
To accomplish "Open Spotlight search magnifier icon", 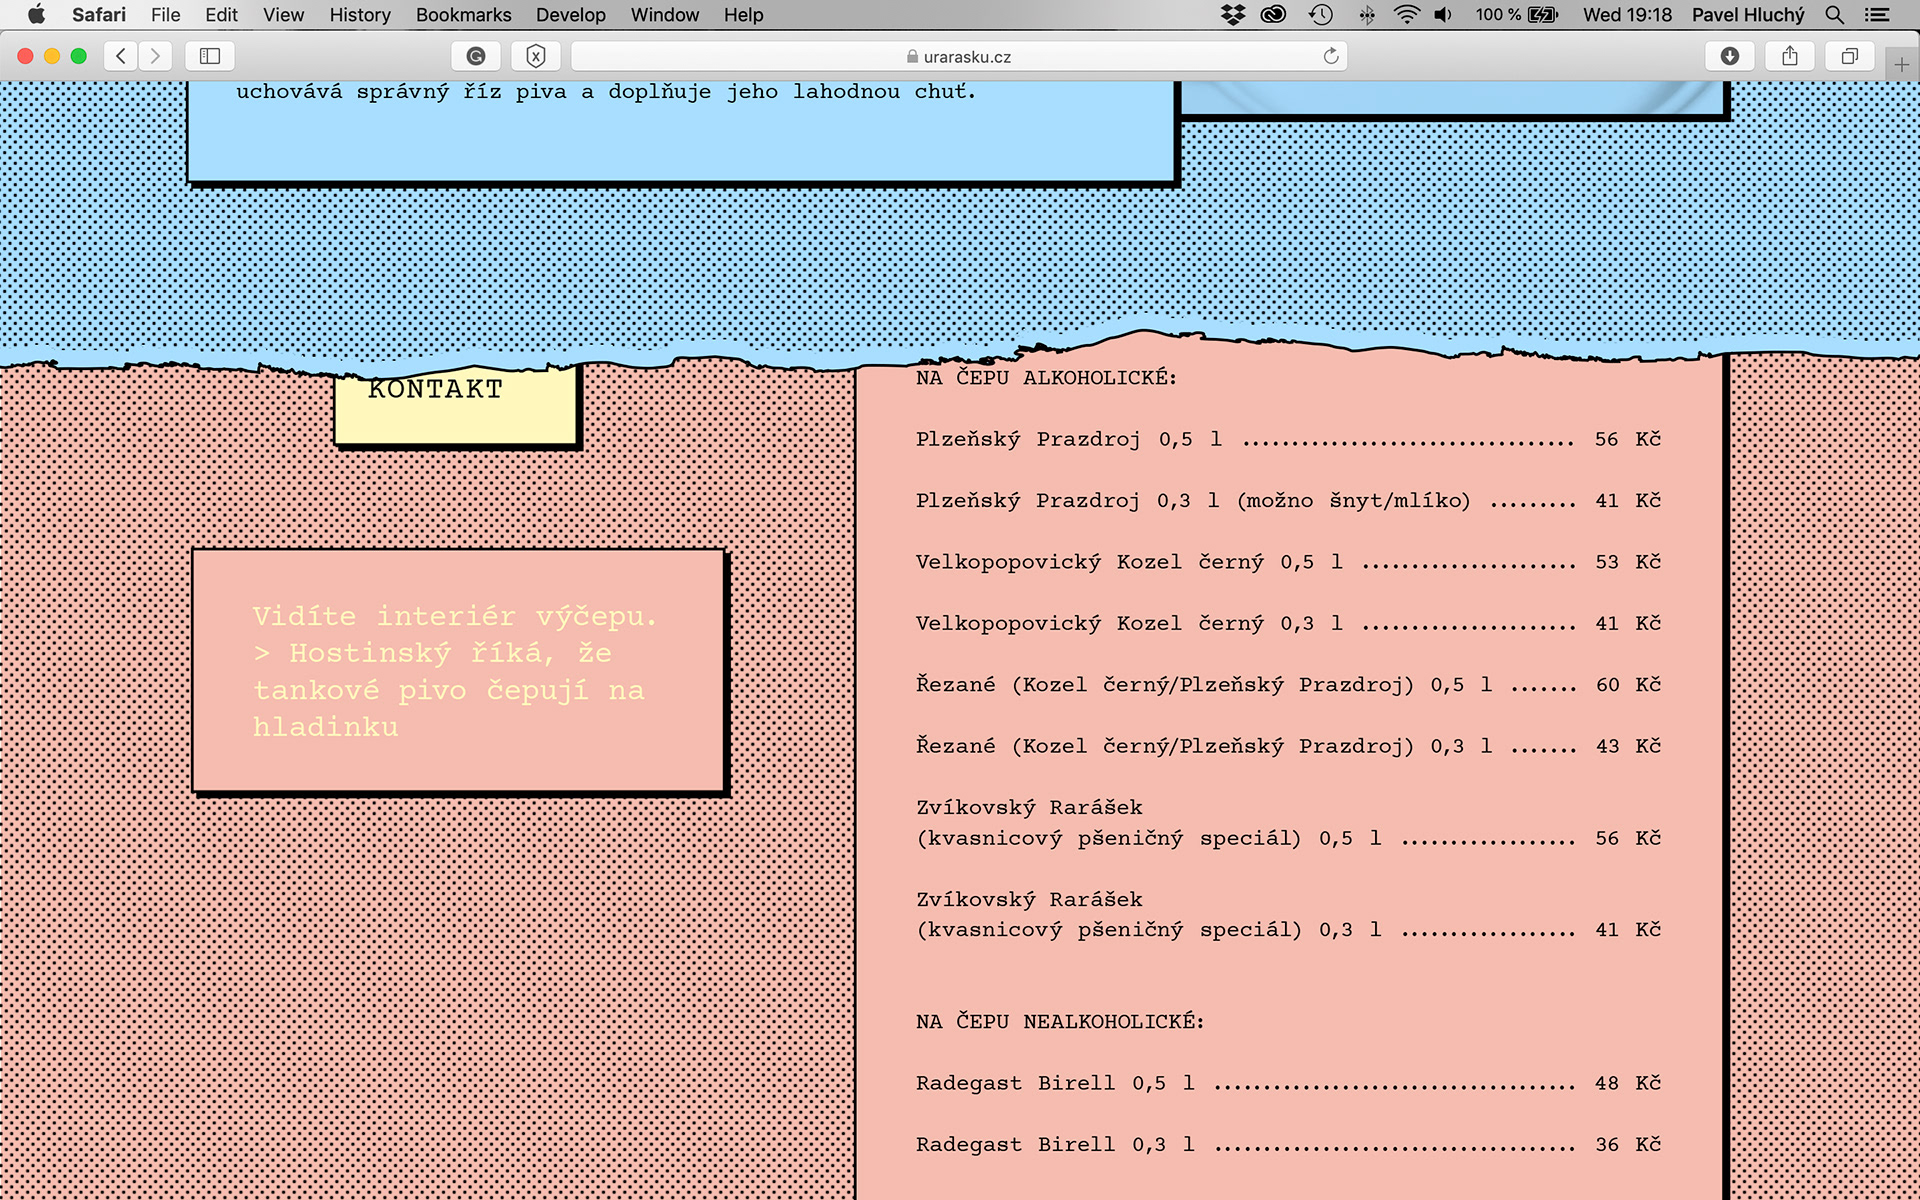I will [1834, 15].
